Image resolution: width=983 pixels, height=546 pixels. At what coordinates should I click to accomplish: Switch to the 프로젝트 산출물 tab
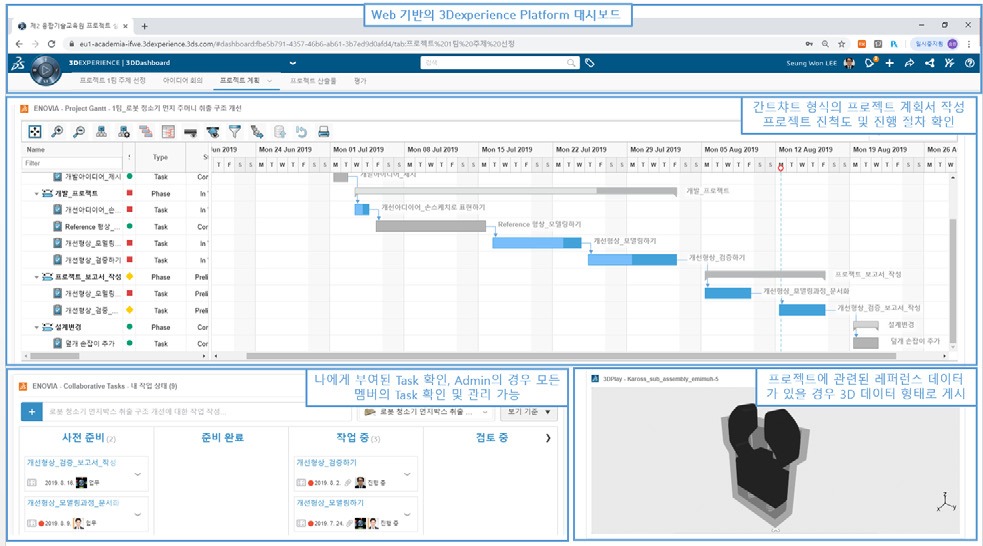click(x=312, y=80)
